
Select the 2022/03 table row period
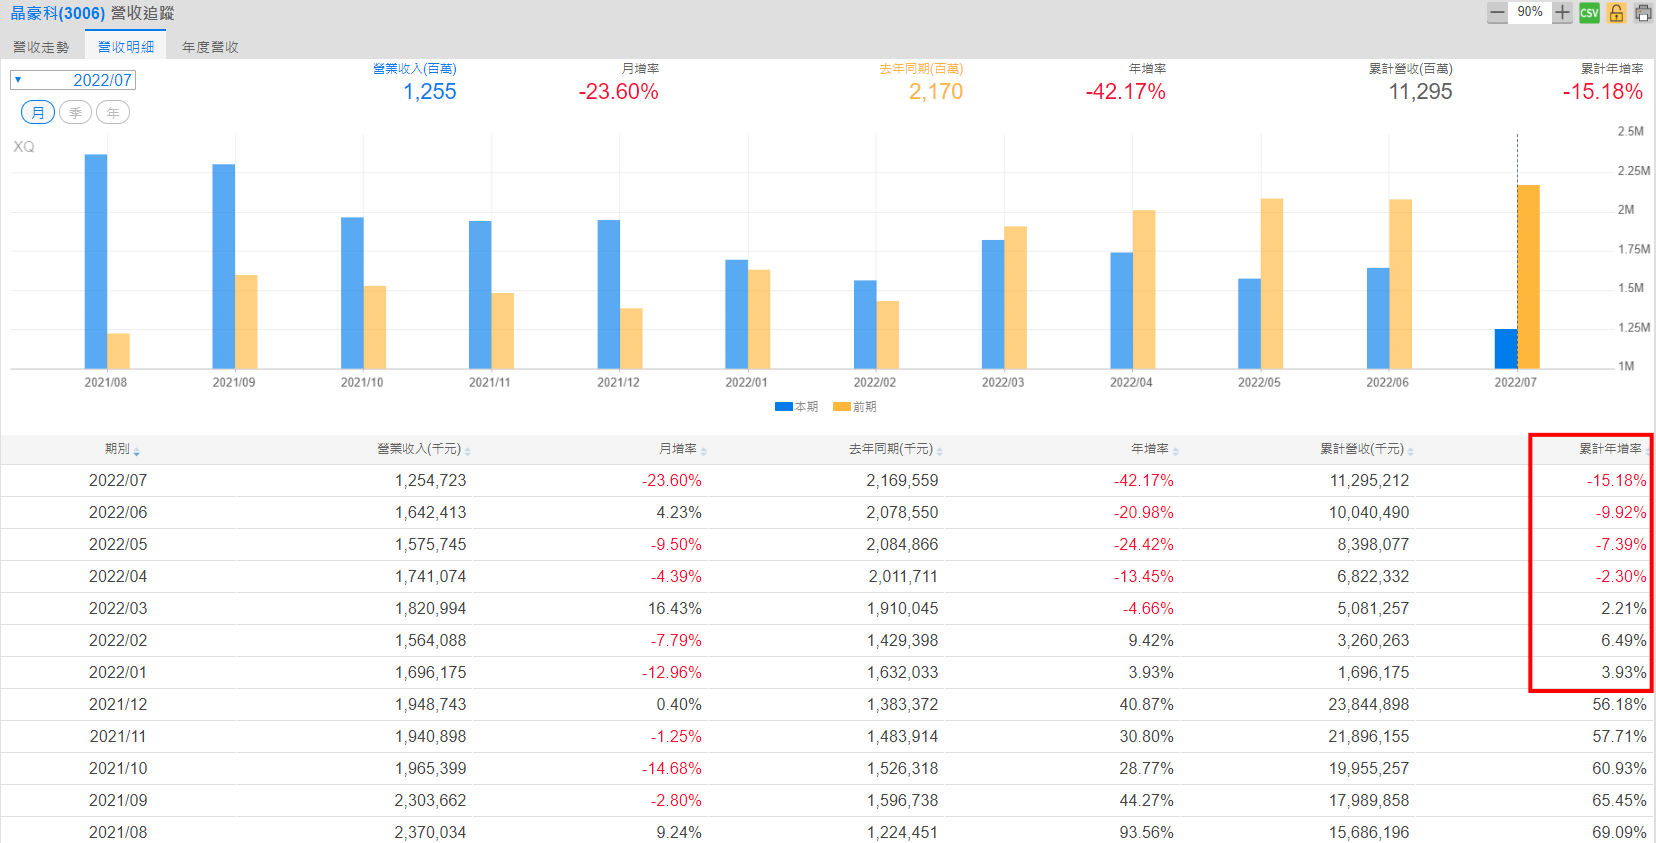(118, 609)
